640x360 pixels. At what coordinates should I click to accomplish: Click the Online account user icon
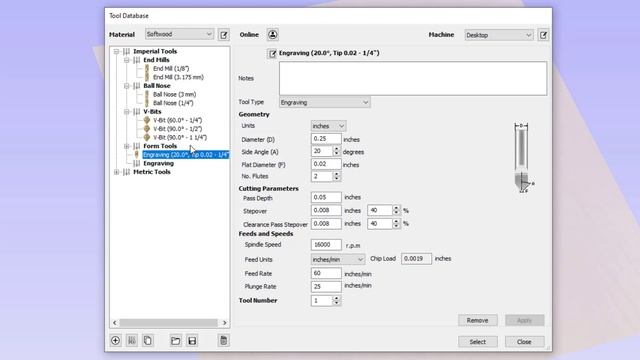pyautogui.click(x=273, y=35)
